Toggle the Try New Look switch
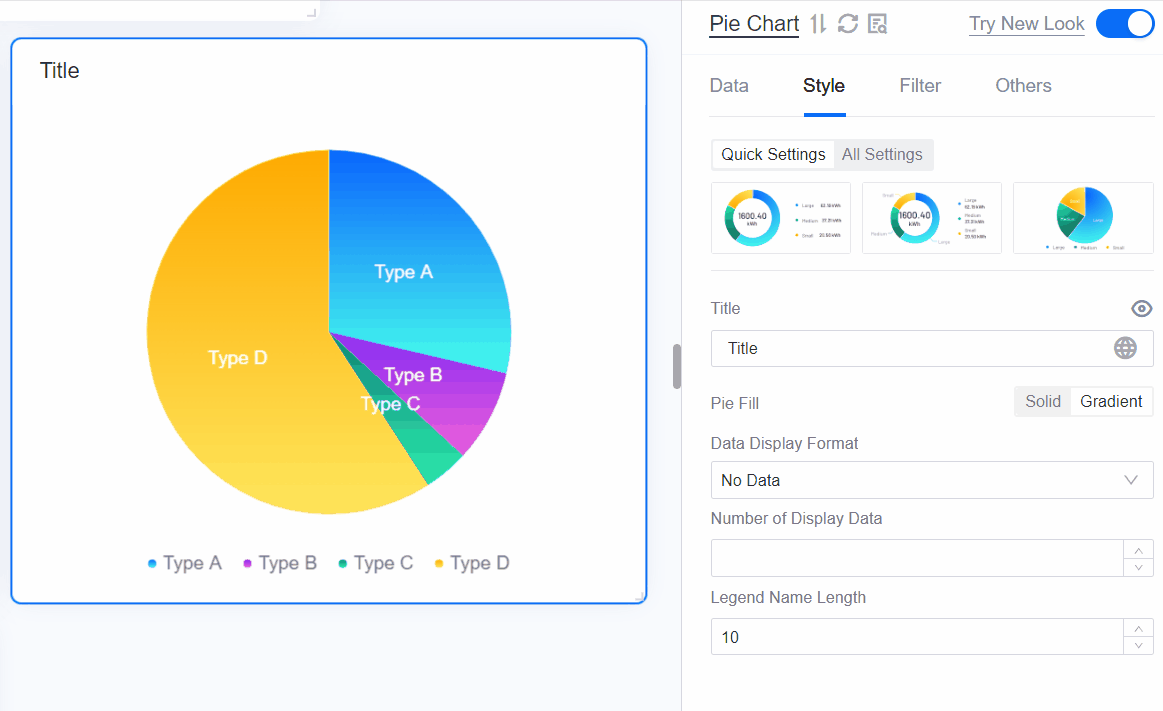The width and height of the screenshot is (1163, 711). tap(1125, 24)
